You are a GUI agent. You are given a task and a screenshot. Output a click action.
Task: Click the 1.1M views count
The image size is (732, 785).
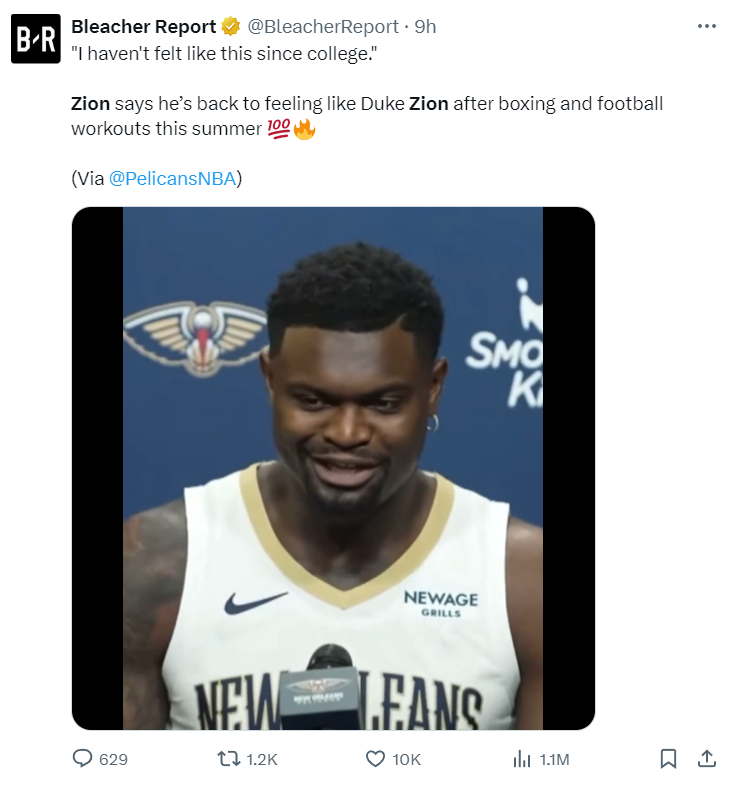(554, 760)
